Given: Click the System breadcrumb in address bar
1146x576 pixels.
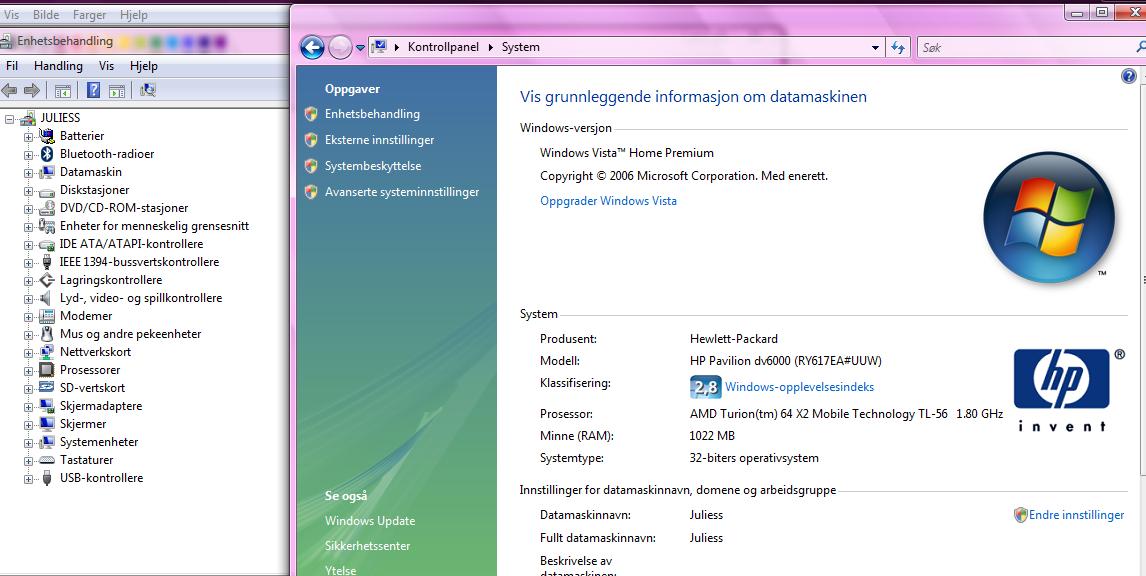Looking at the screenshot, I should (520, 47).
